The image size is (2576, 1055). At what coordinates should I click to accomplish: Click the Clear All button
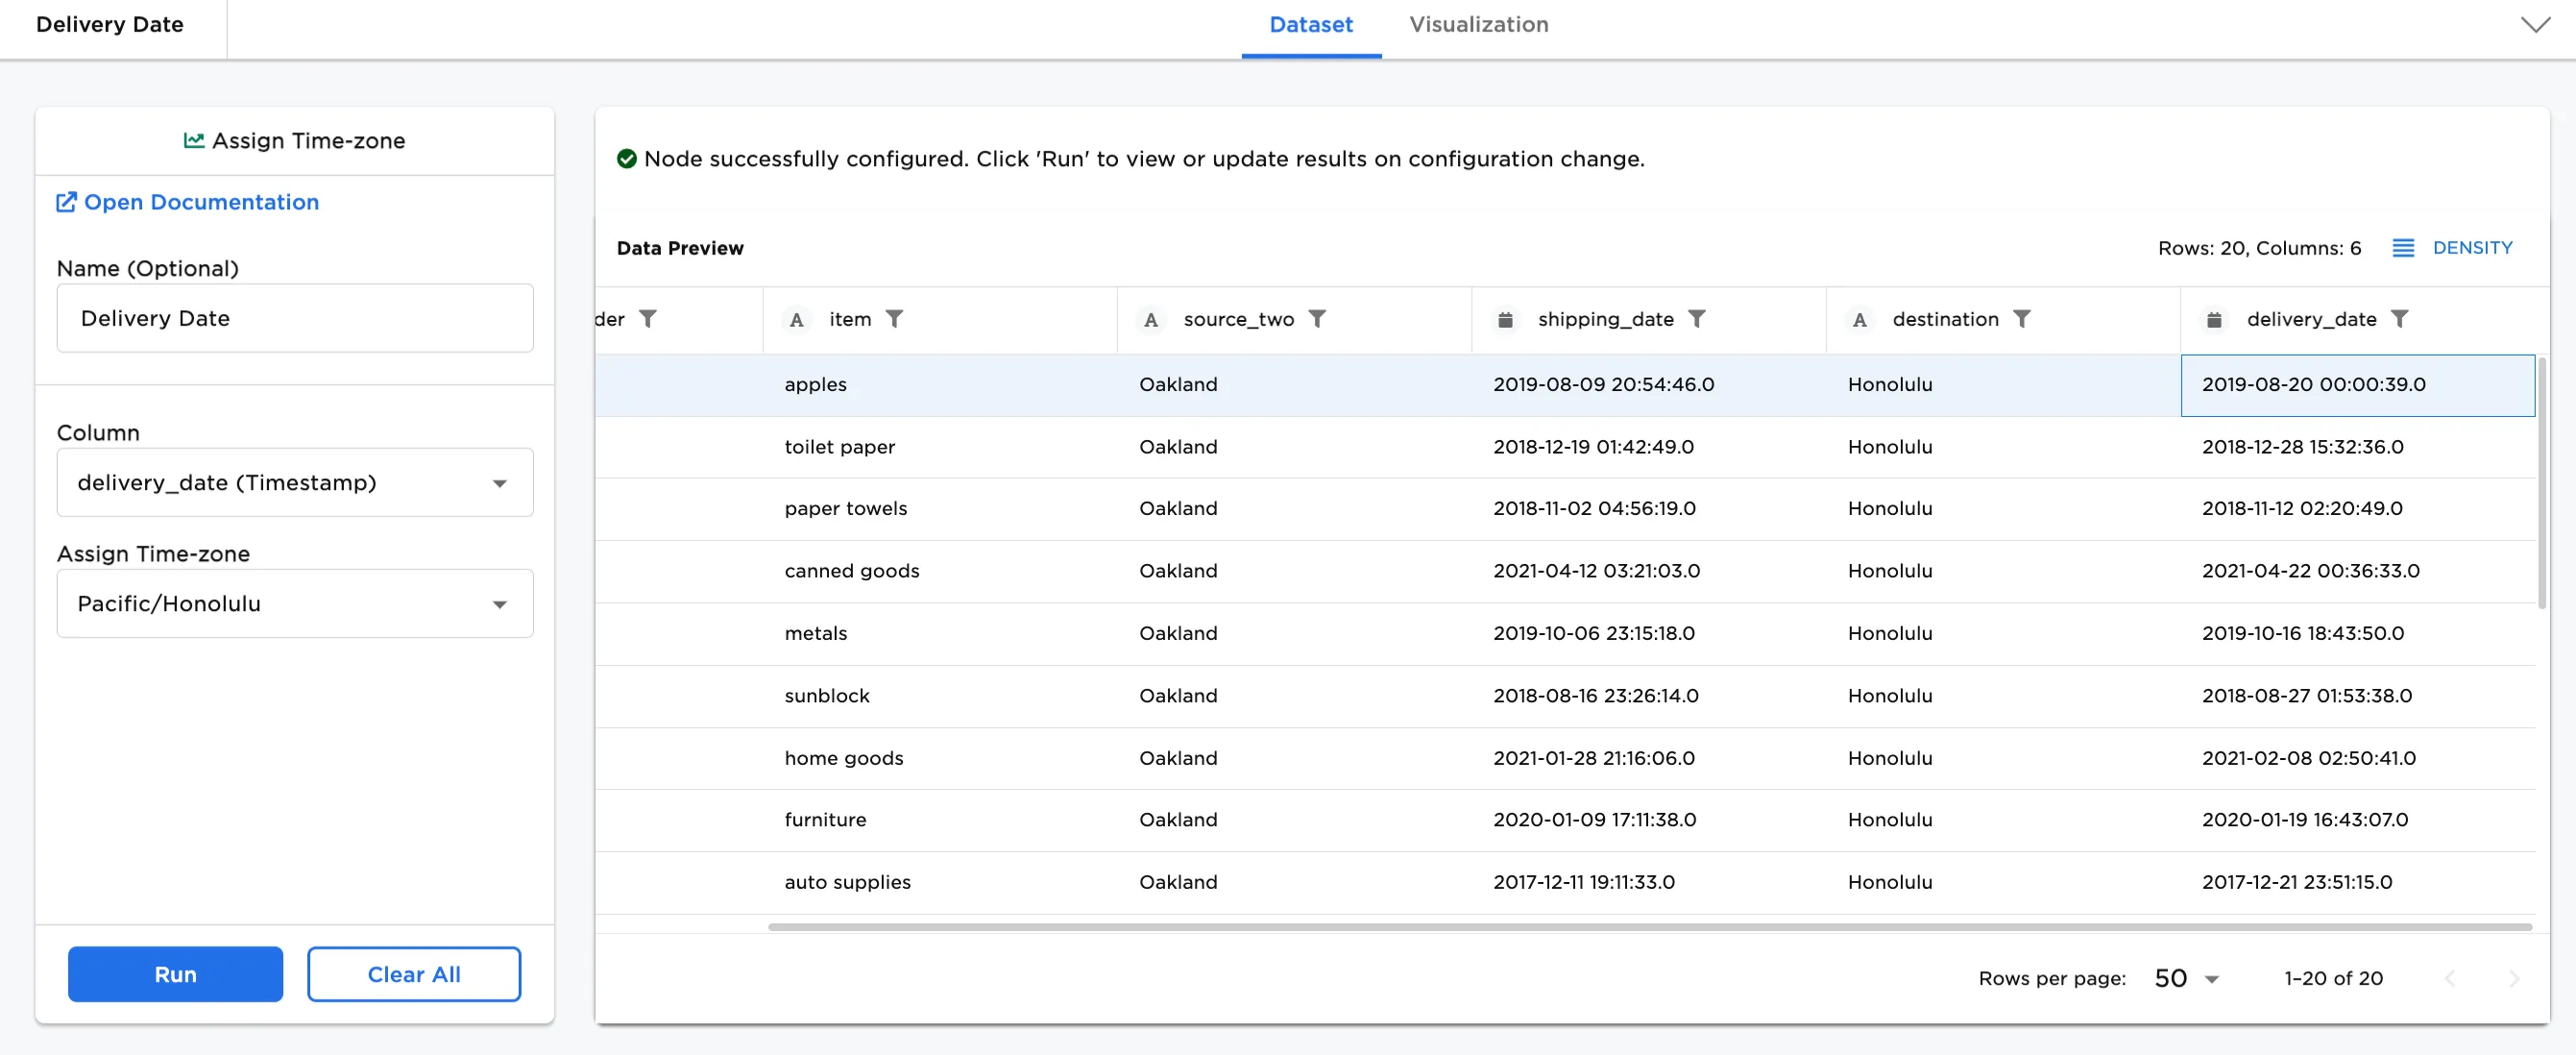point(413,974)
